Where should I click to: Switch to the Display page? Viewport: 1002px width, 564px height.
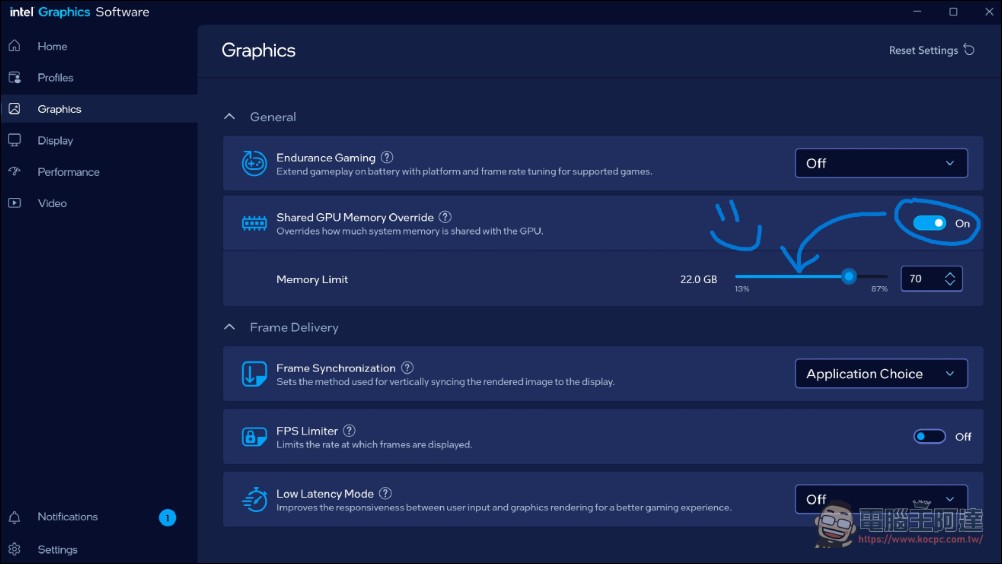[99, 140]
